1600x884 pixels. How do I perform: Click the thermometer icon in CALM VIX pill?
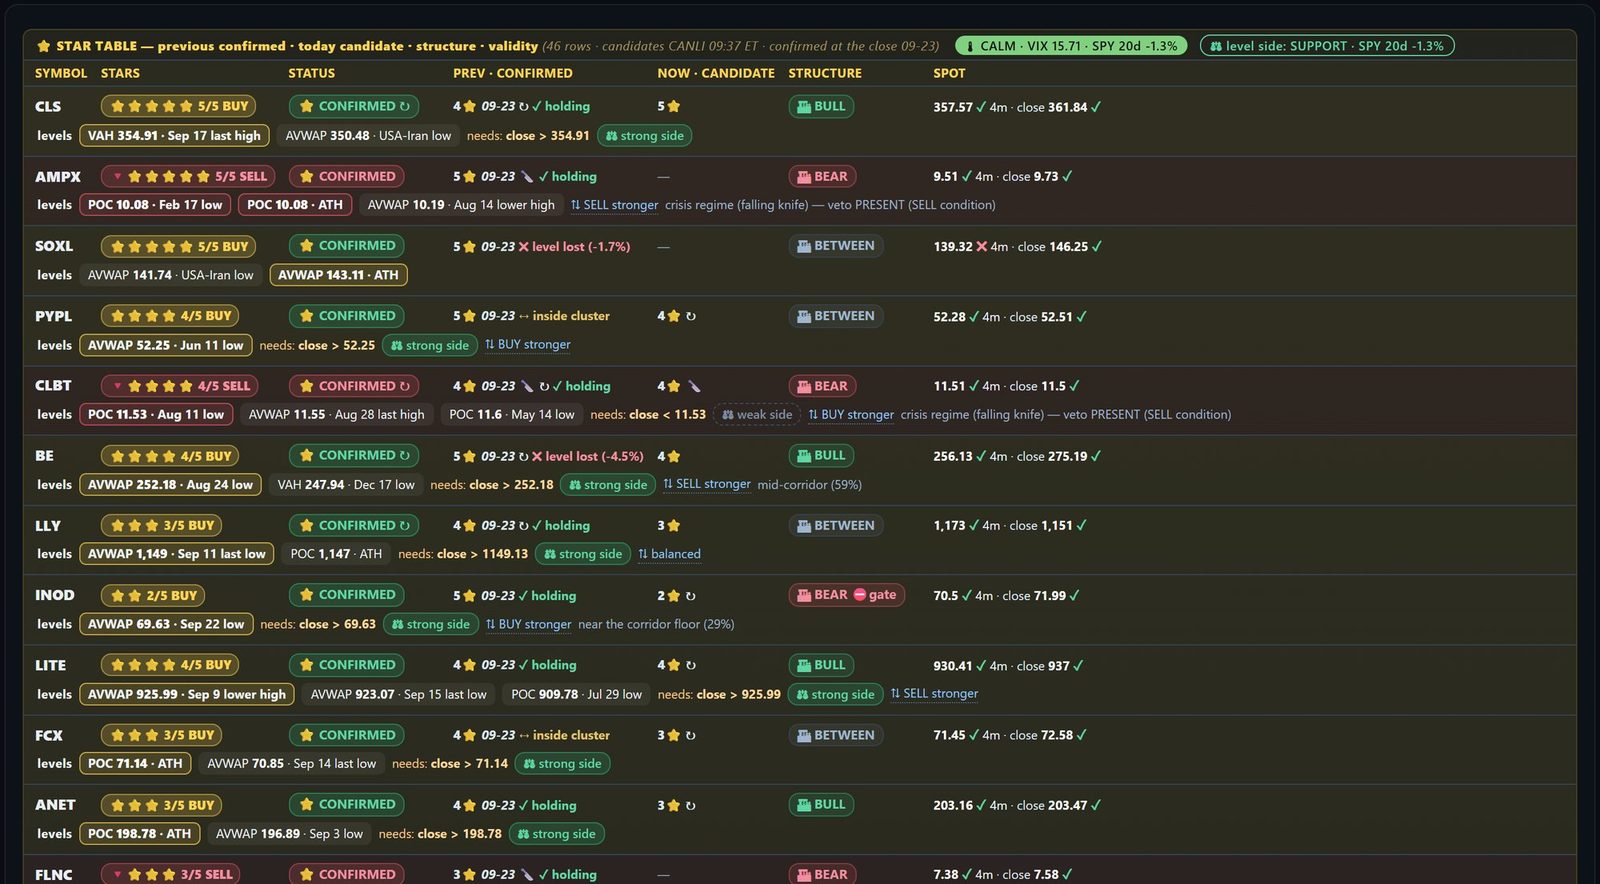pos(969,46)
